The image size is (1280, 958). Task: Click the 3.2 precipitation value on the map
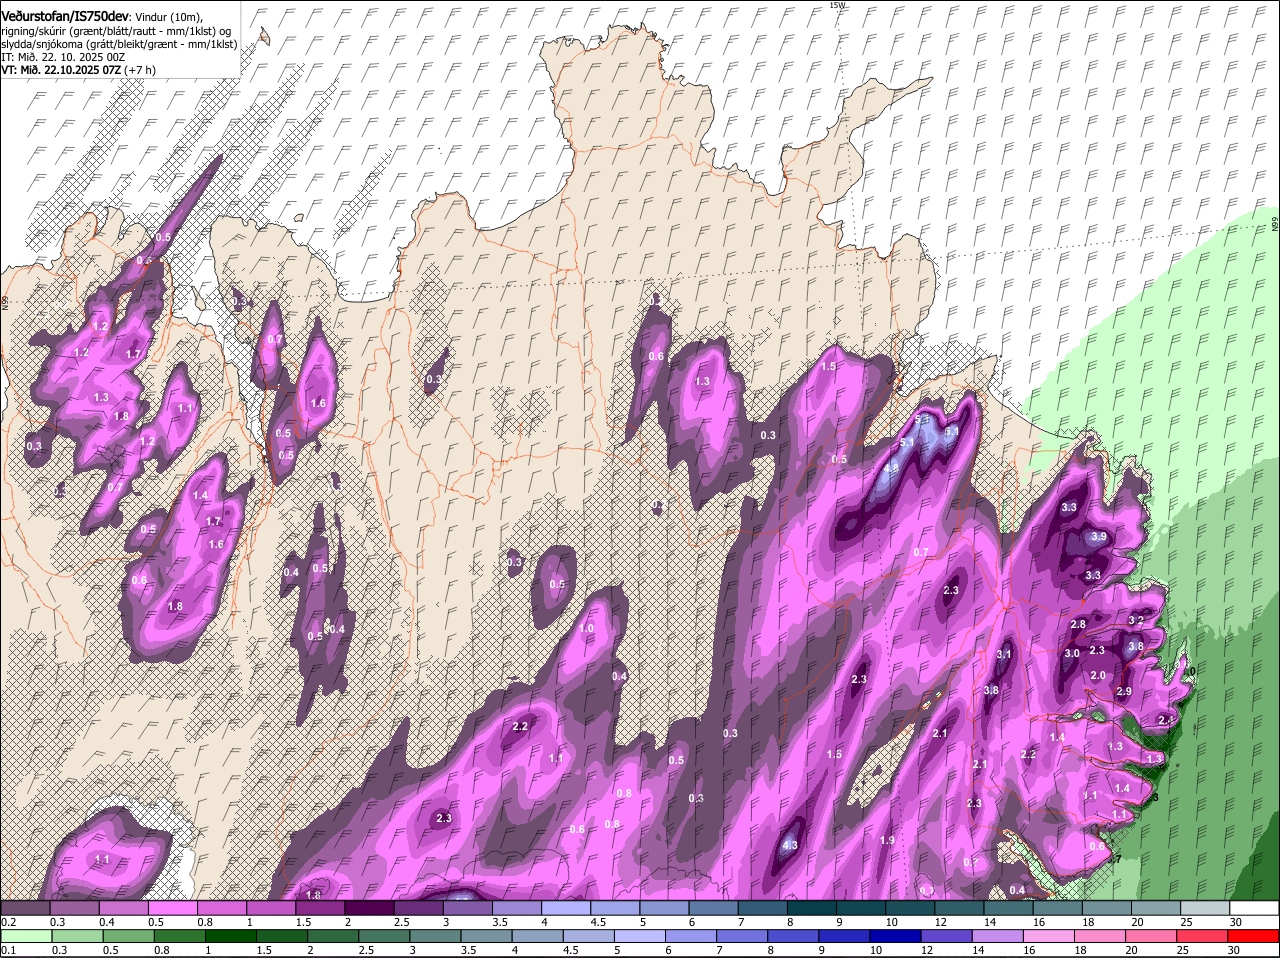click(x=1136, y=620)
